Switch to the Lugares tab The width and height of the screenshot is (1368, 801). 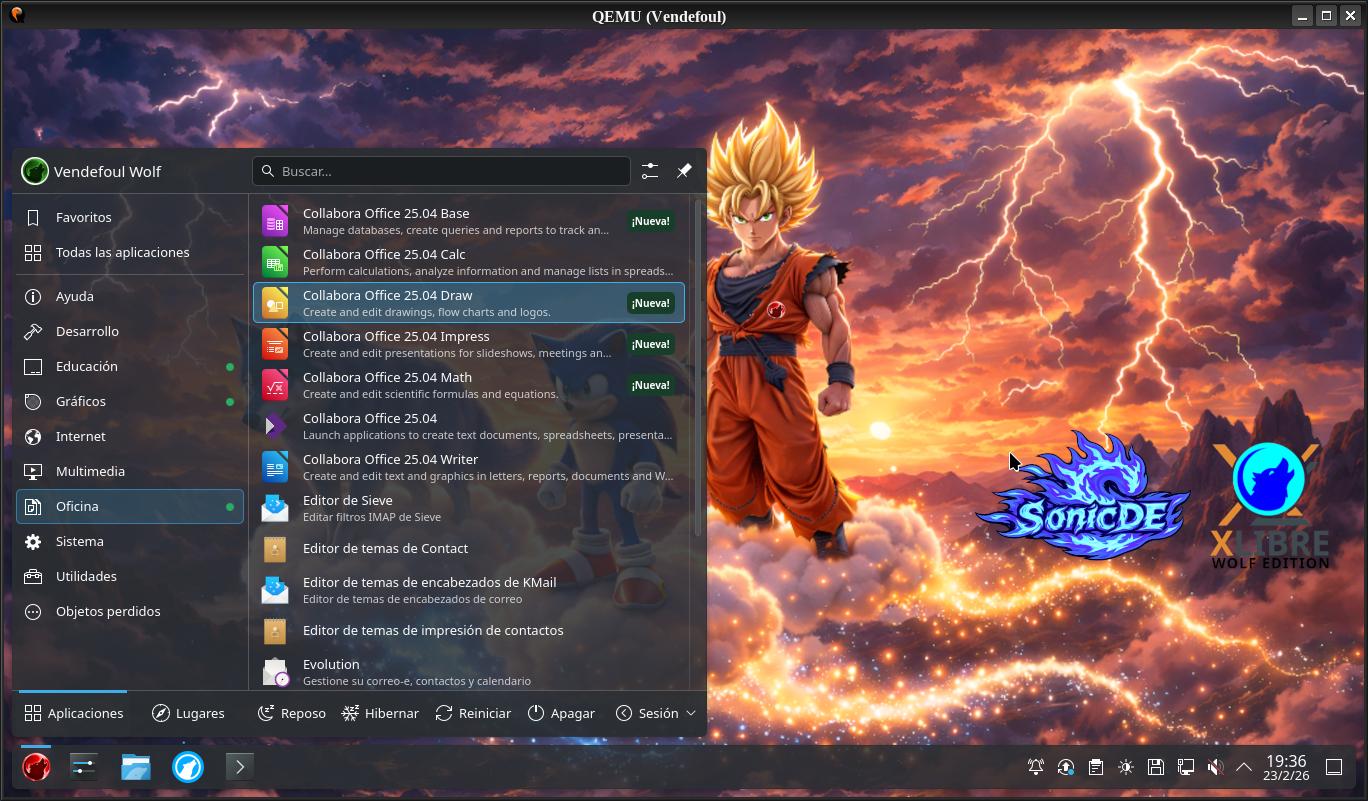[188, 713]
